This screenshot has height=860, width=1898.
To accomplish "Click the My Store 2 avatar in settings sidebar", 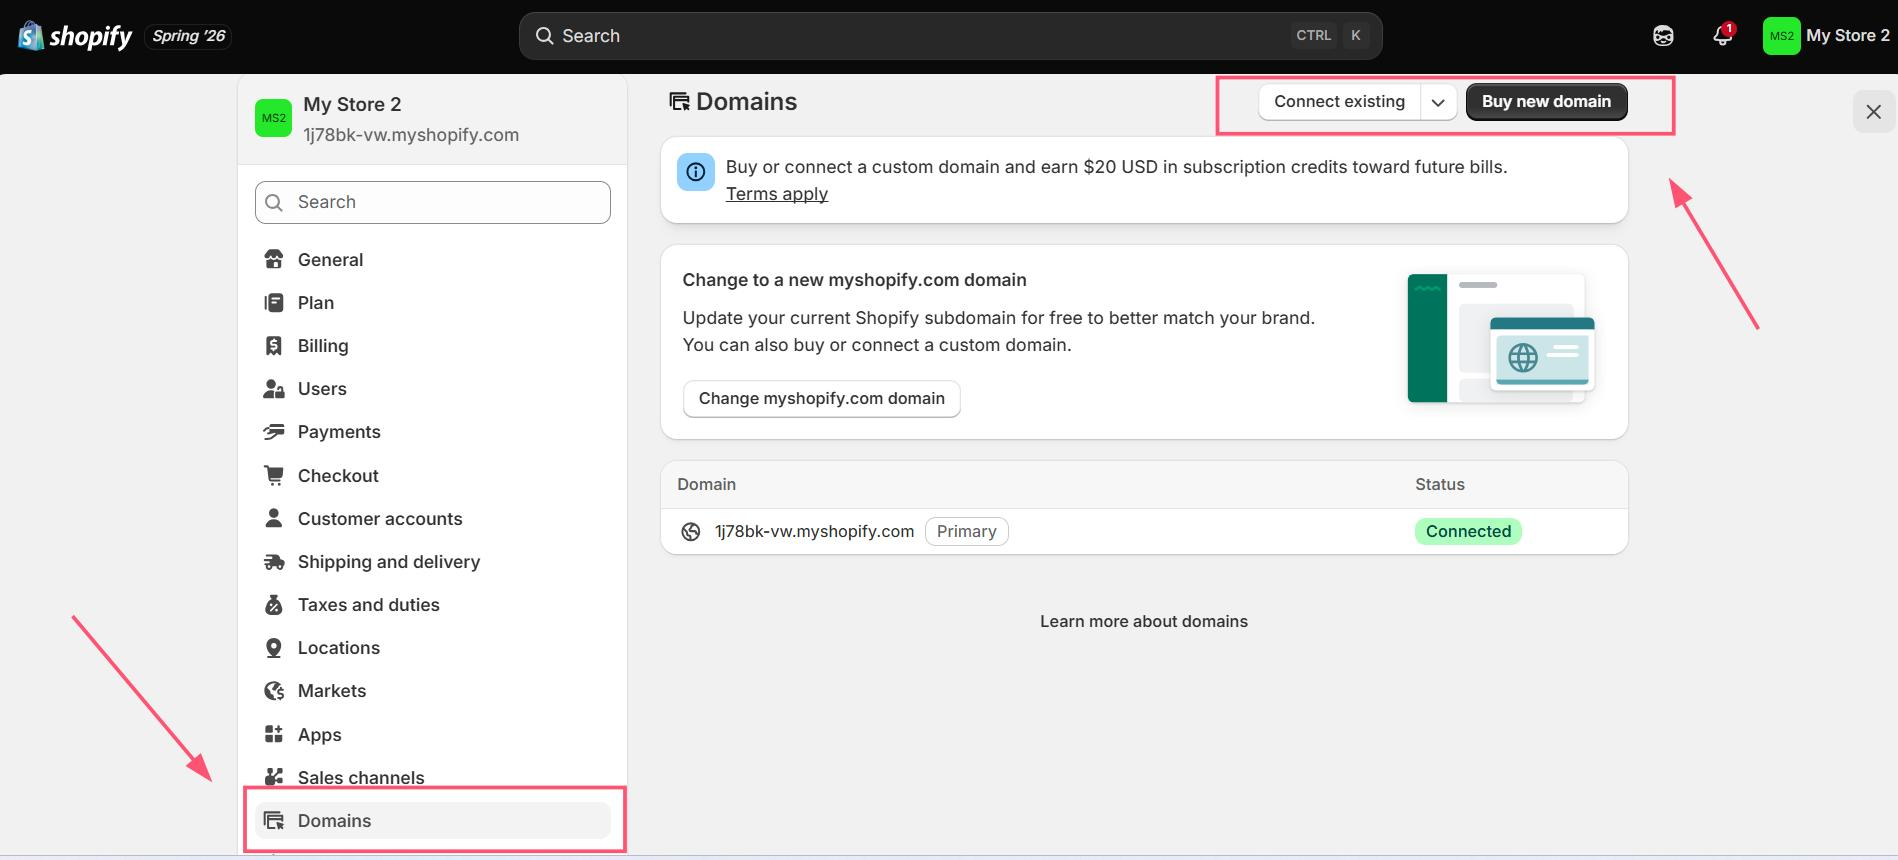I will click(274, 118).
